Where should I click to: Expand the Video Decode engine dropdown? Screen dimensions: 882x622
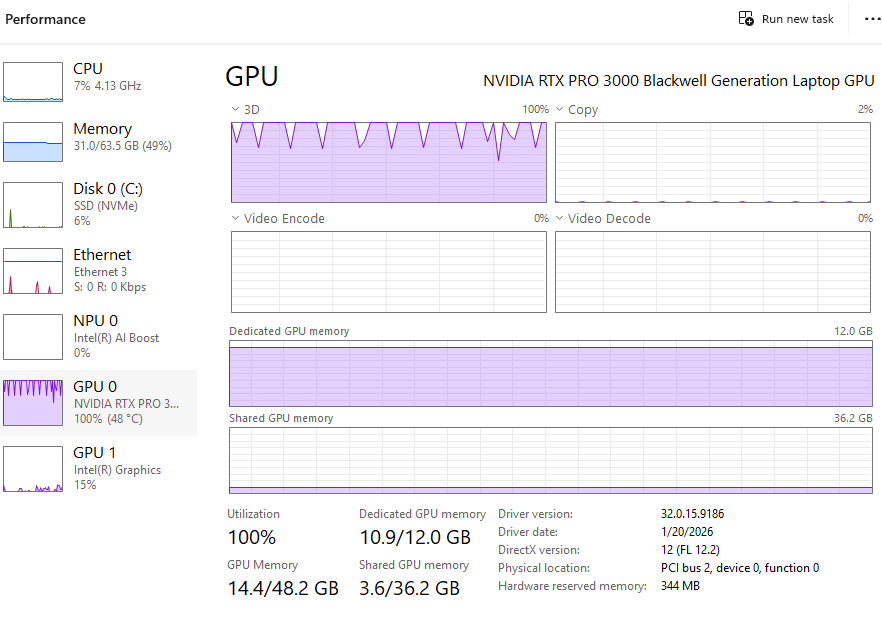click(560, 218)
